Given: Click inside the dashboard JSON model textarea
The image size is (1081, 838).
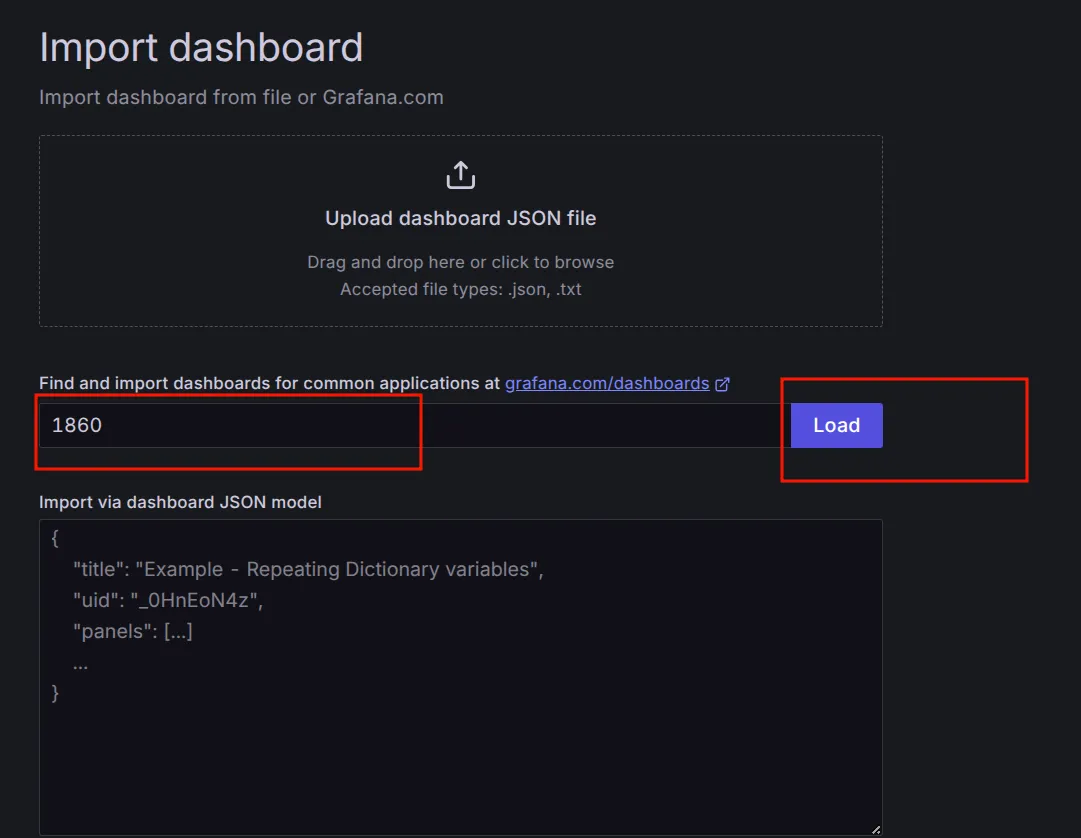Looking at the screenshot, I should (x=461, y=677).
